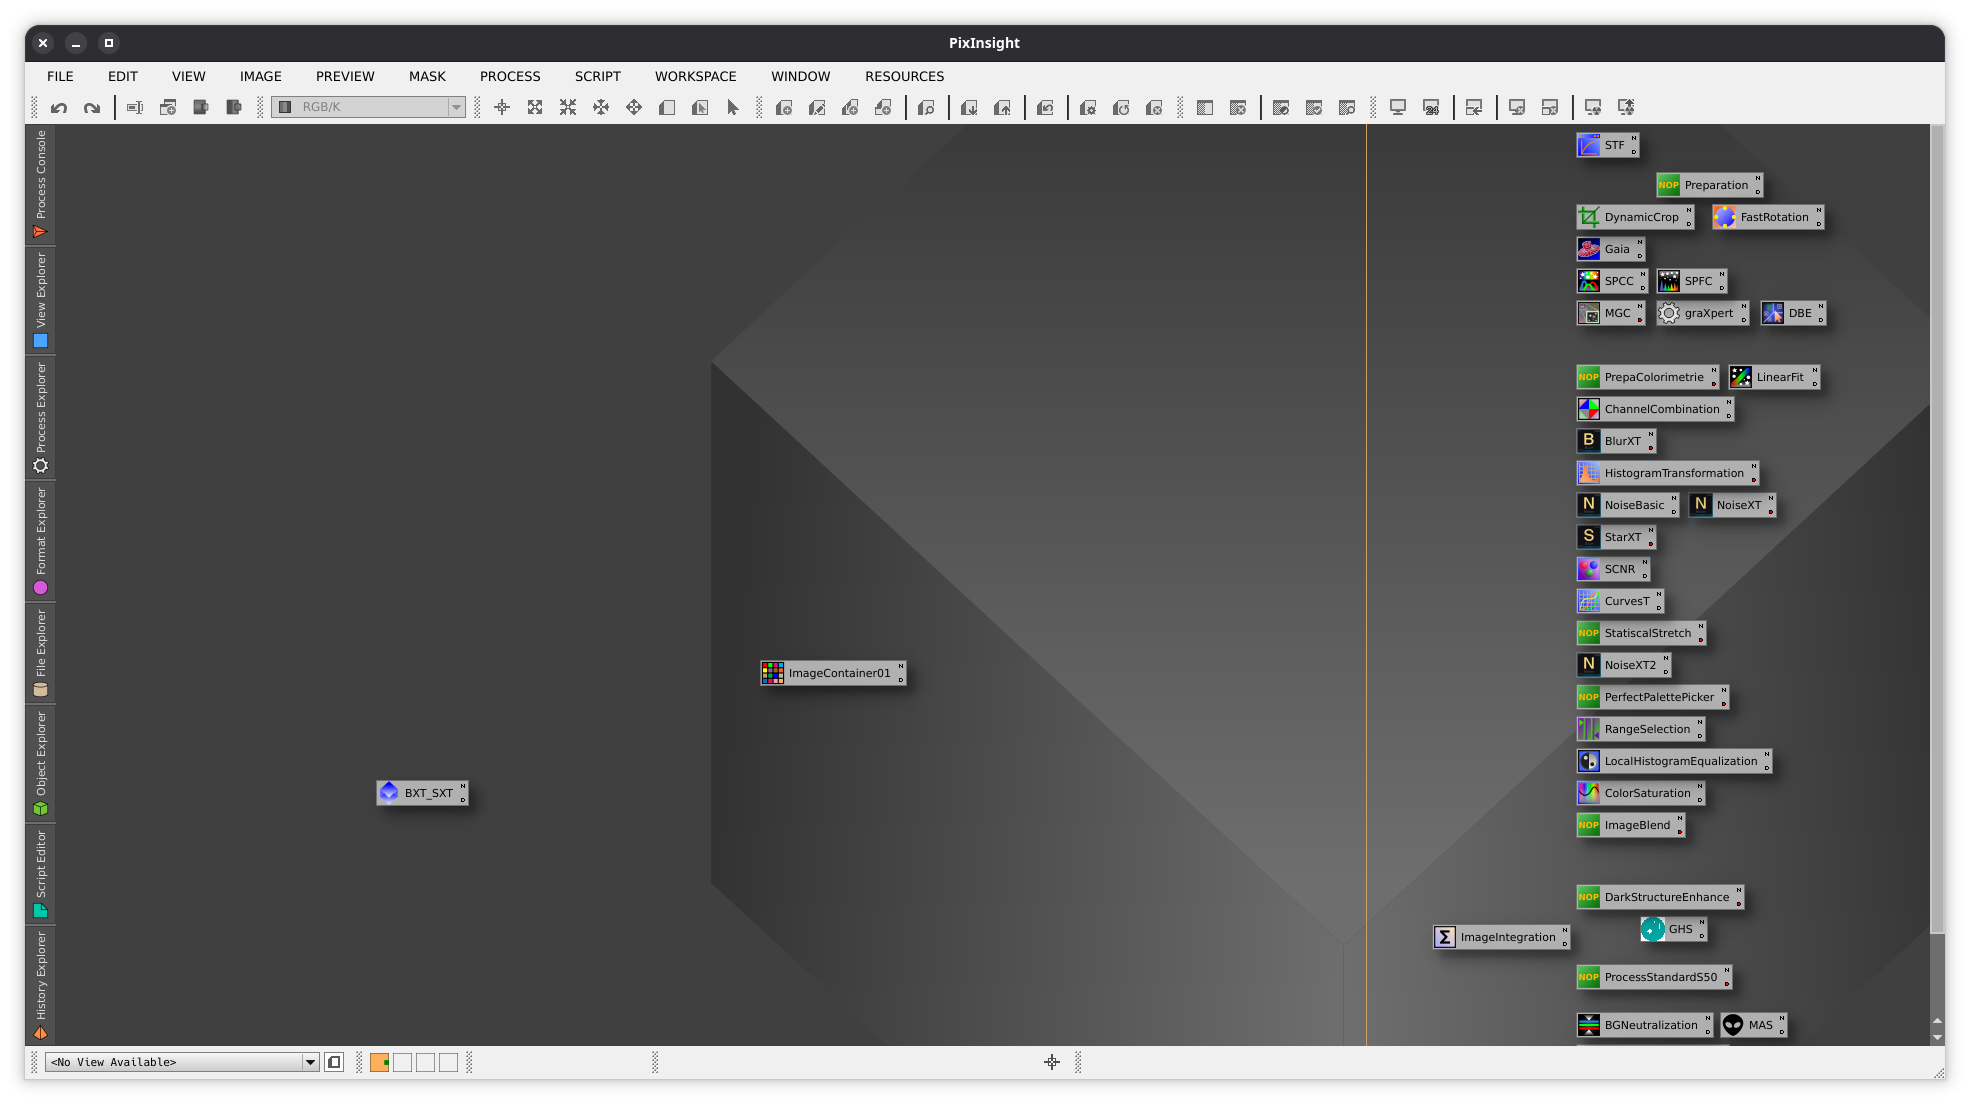Select the ProcessStandardS50 NOP icon
Image resolution: width=1970 pixels, height=1104 pixels.
(x=1589, y=977)
